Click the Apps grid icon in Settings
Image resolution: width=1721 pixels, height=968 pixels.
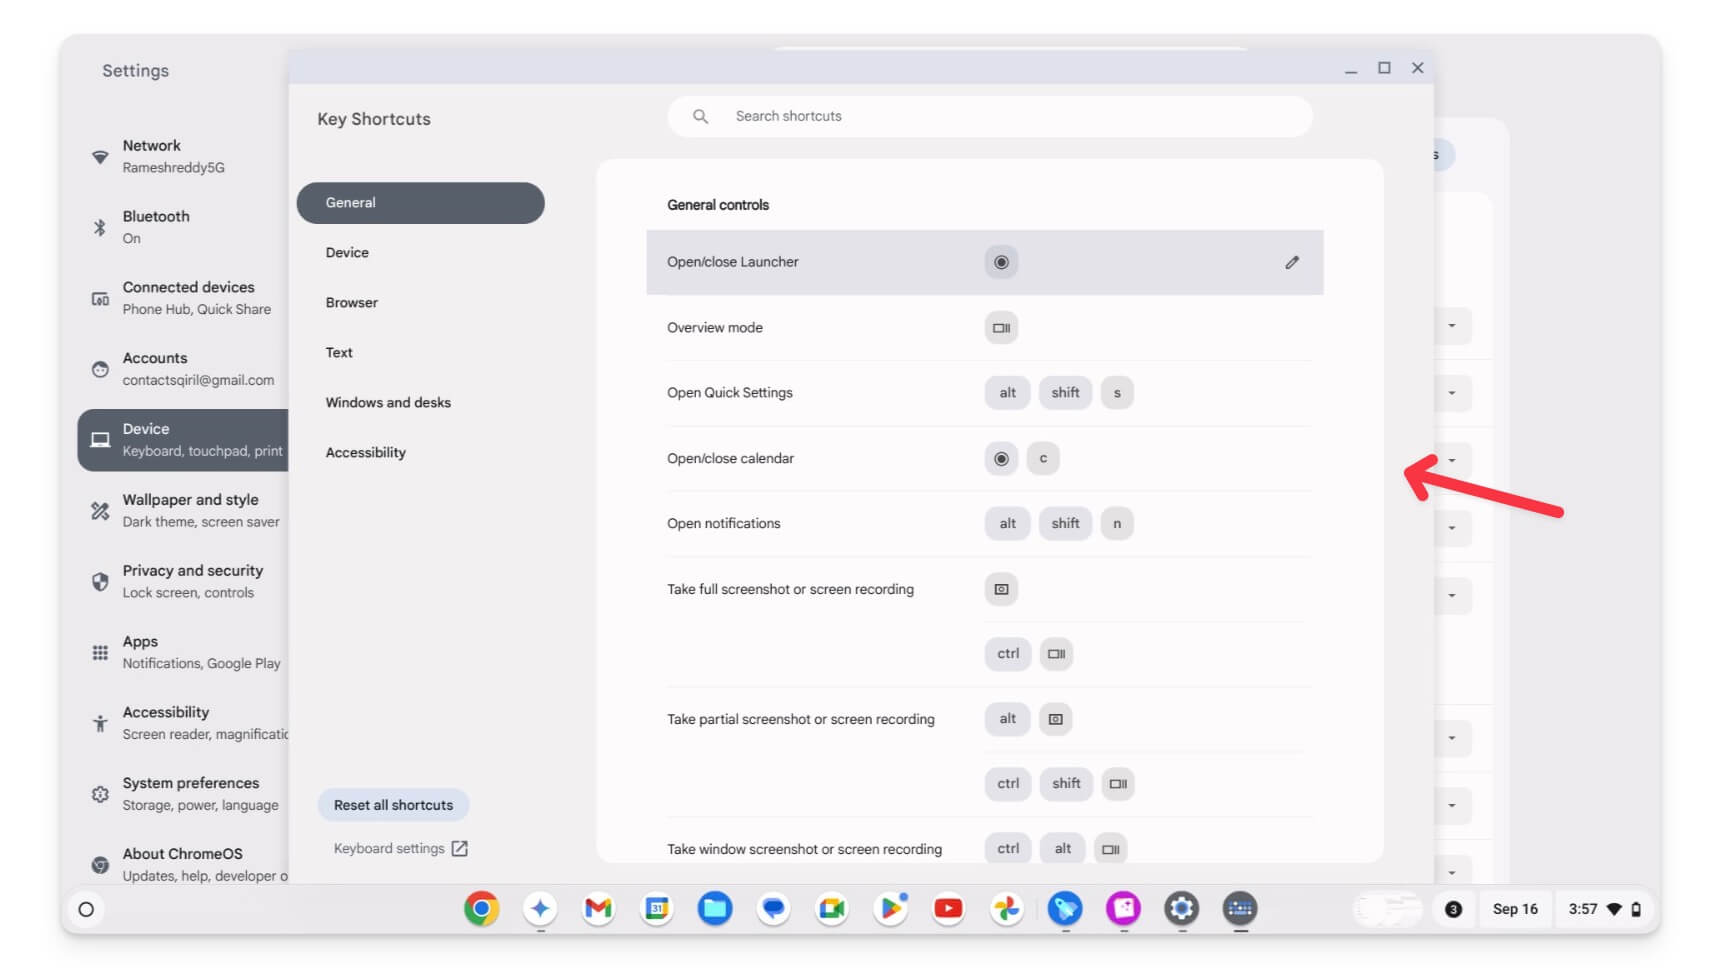pyautogui.click(x=100, y=653)
